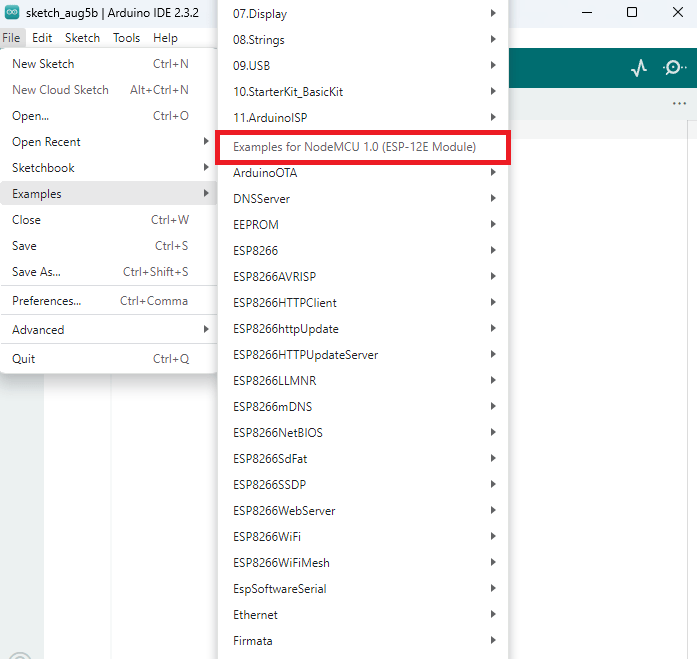
Task: Maximize the Arduino IDE window
Action: point(632,12)
